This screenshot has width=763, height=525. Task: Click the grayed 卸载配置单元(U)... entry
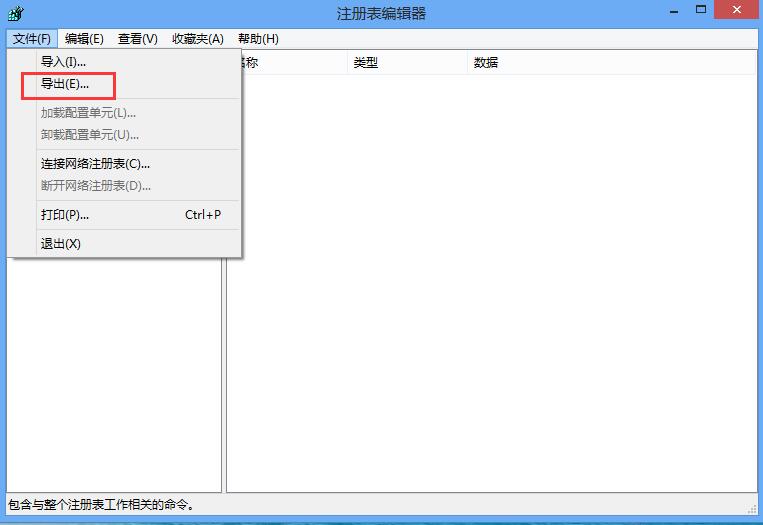[124, 135]
